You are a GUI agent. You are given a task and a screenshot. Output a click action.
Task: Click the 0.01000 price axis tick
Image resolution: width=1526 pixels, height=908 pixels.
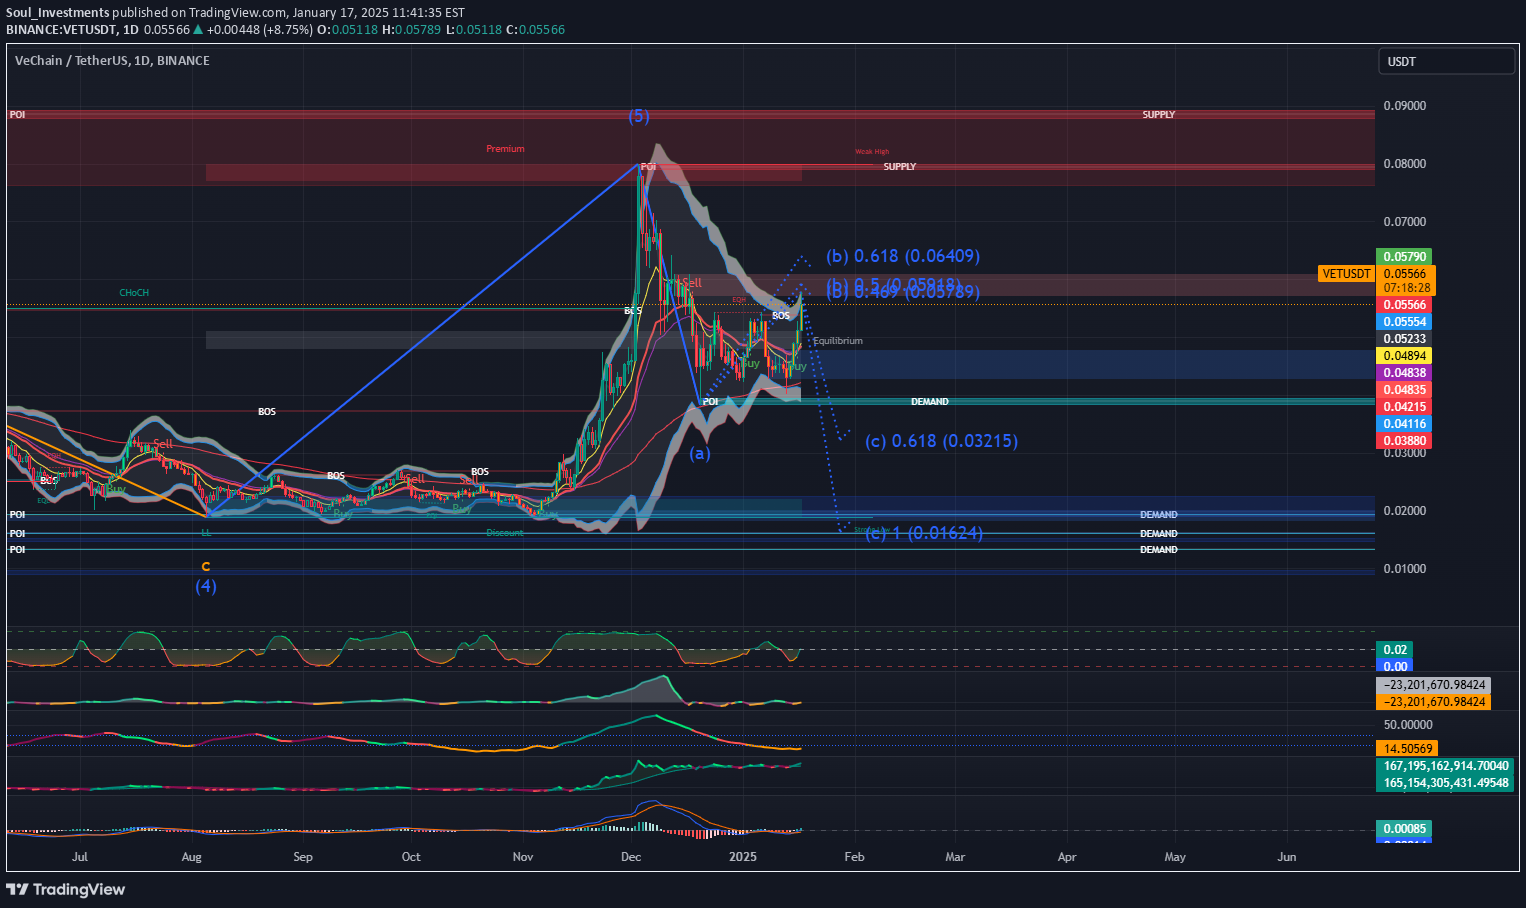[x=1405, y=569]
